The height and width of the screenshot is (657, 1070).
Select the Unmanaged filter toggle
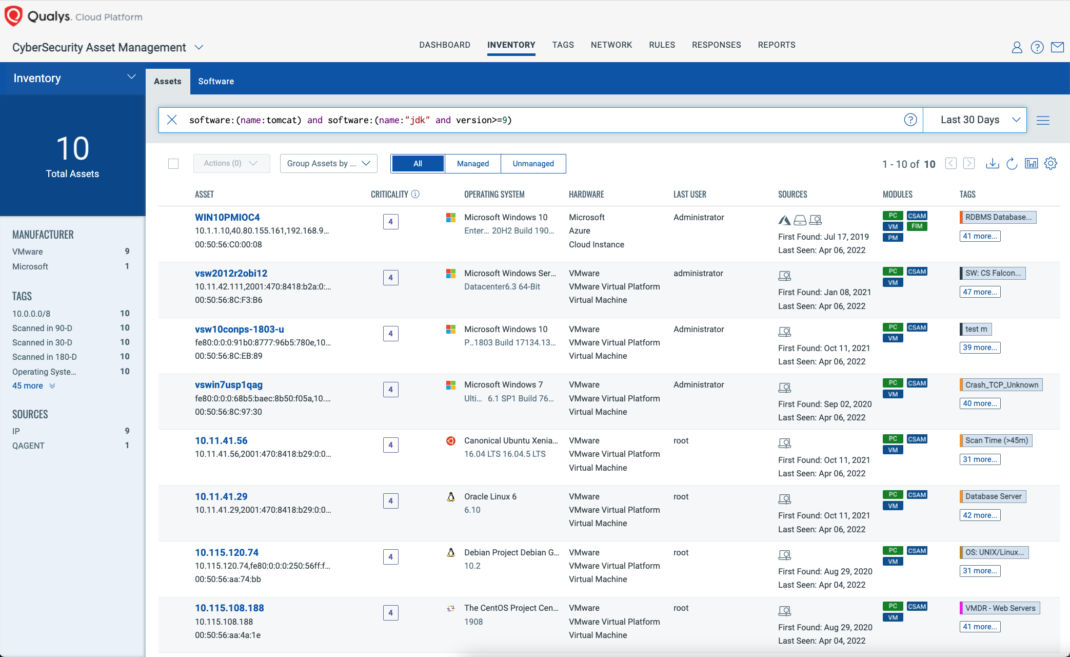[x=533, y=164]
